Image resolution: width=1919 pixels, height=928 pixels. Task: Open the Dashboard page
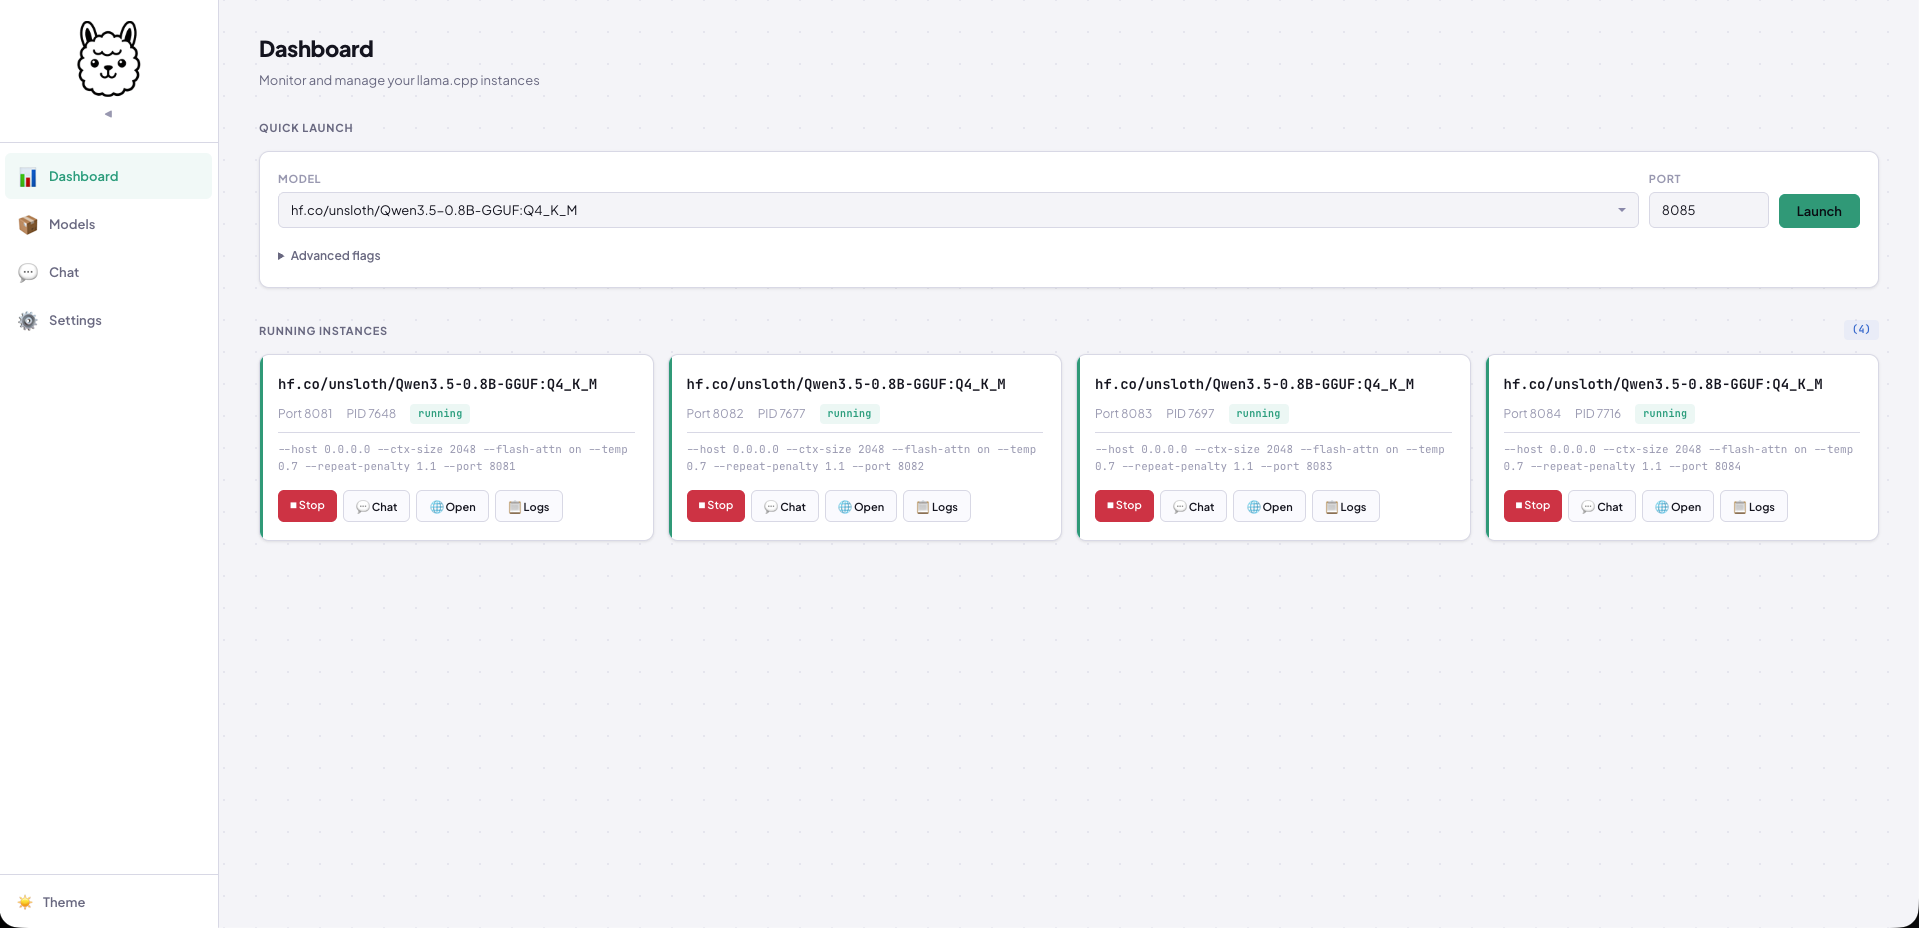(108, 176)
